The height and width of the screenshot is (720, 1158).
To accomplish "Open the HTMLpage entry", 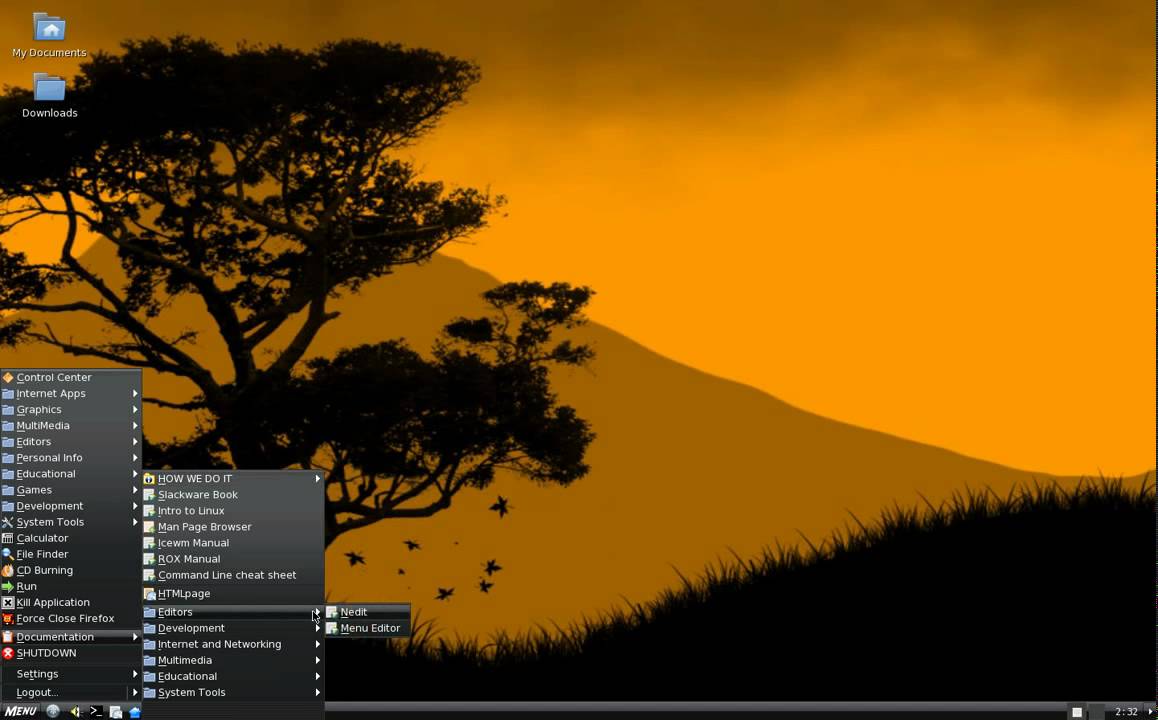I will coord(233,594).
